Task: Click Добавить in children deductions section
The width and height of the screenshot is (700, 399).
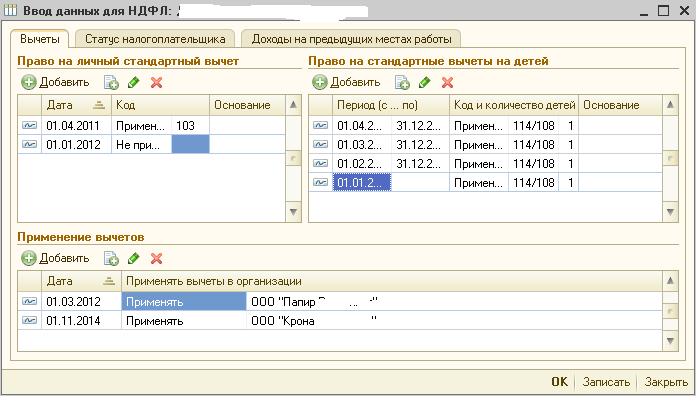Action: pyautogui.click(x=346, y=83)
